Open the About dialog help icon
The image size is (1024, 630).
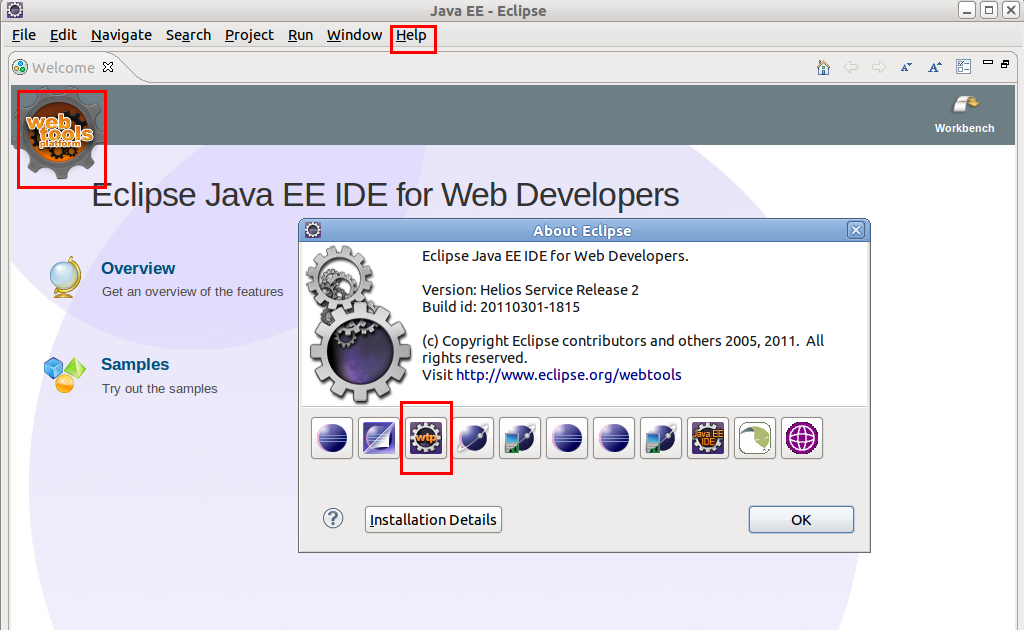pos(333,519)
